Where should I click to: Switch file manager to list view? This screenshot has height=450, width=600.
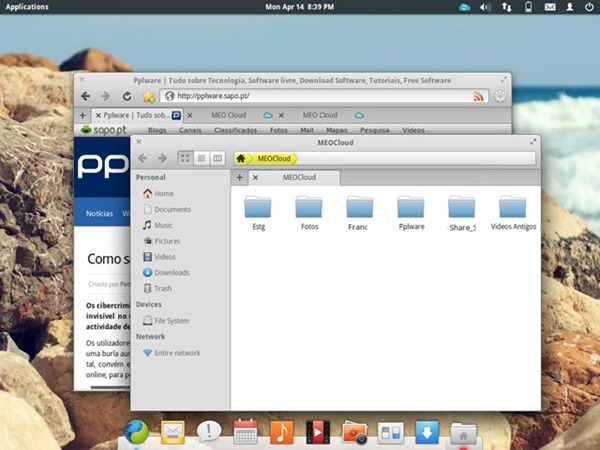[x=202, y=158]
